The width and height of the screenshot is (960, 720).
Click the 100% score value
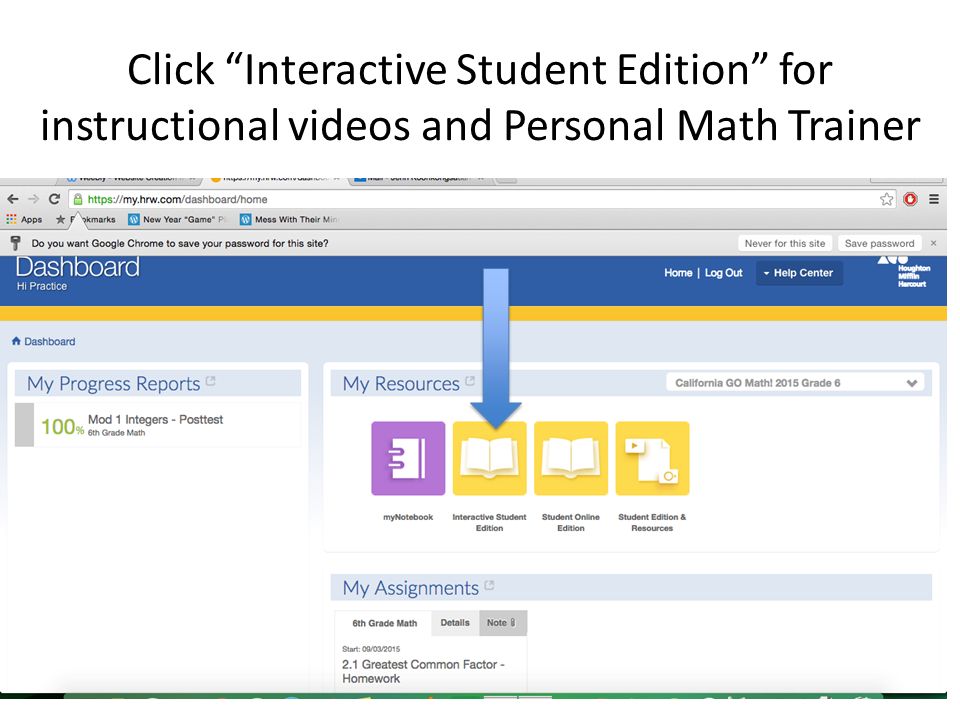62,427
